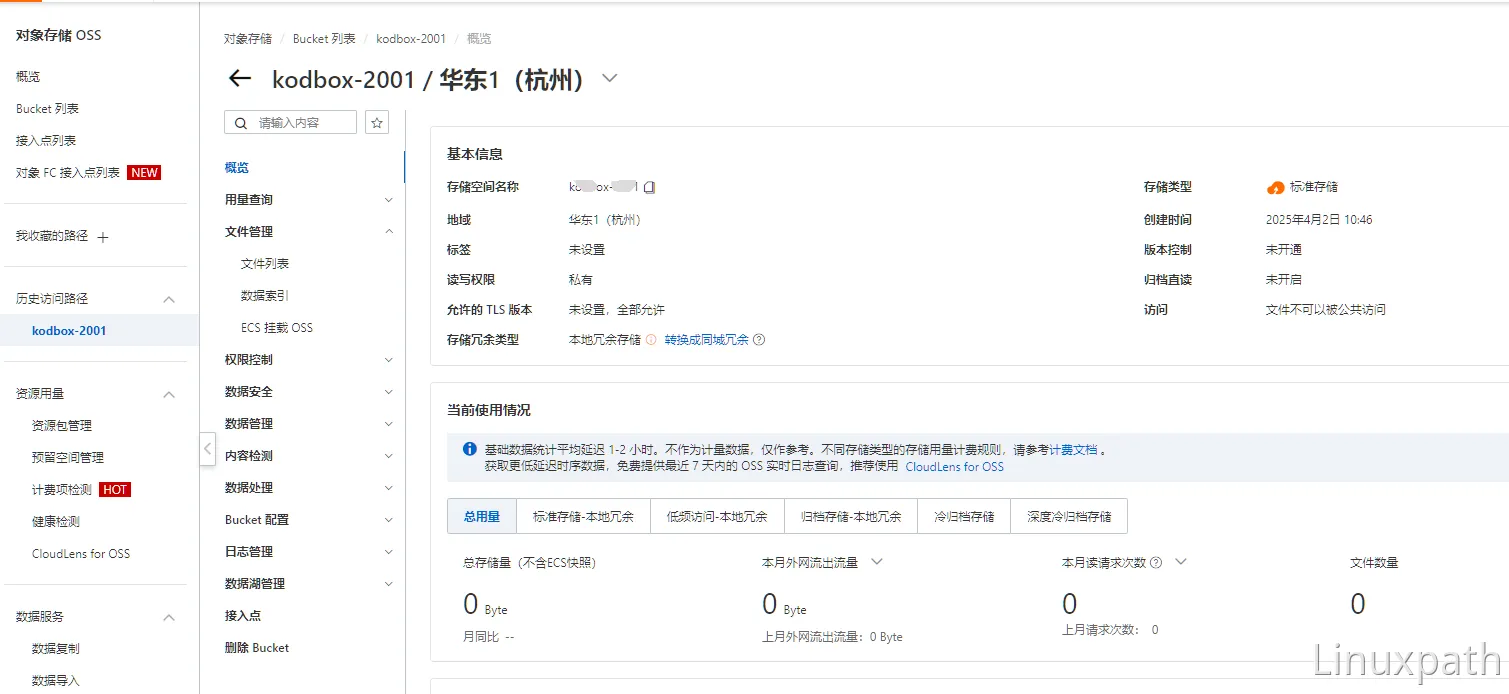Select the 总用量 tab
The height and width of the screenshot is (694, 1509).
point(481,517)
